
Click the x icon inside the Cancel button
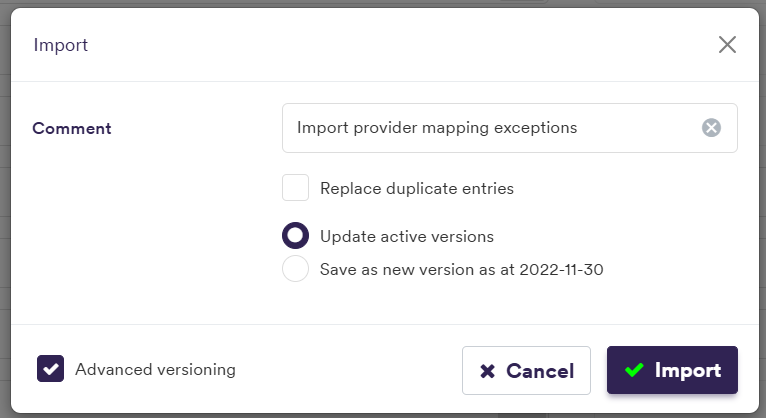[x=488, y=371]
